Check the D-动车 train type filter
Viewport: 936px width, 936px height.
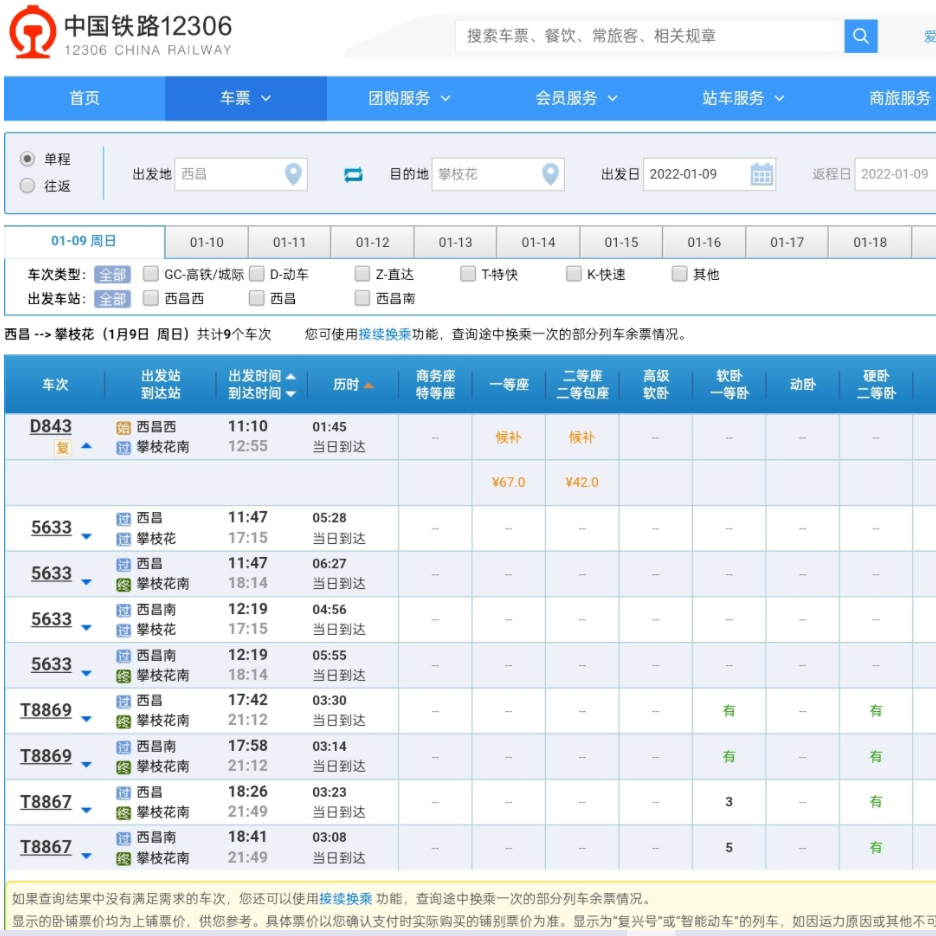[x=255, y=272]
